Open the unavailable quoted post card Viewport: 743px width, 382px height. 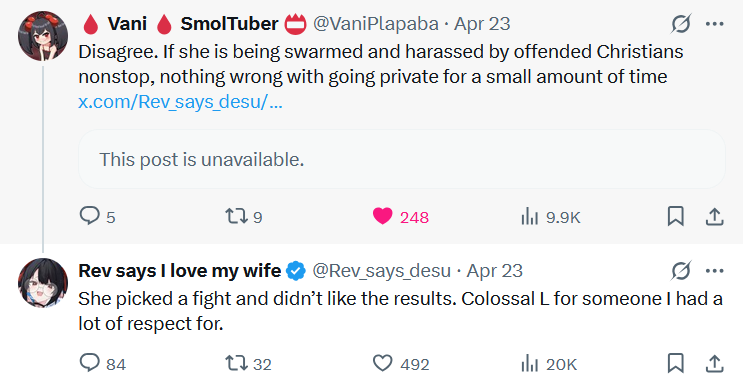[x=402, y=159]
